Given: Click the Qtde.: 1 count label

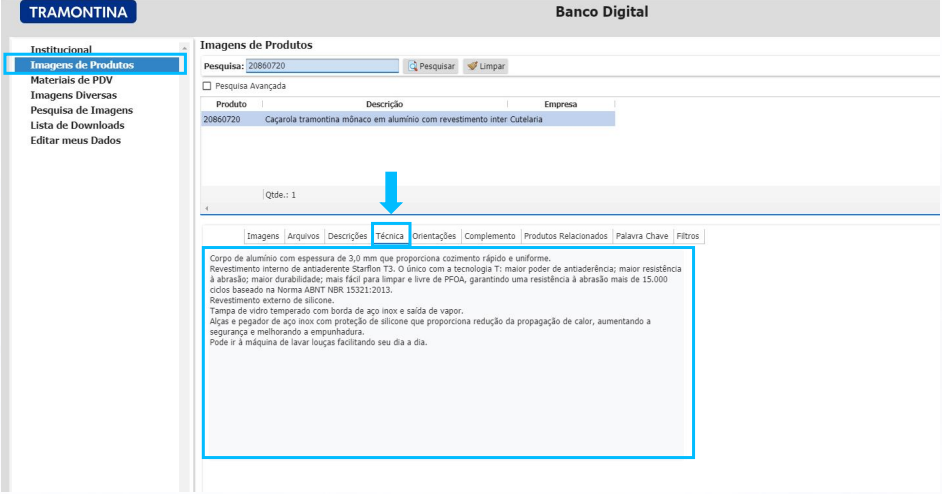Looking at the screenshot, I should point(281,195).
